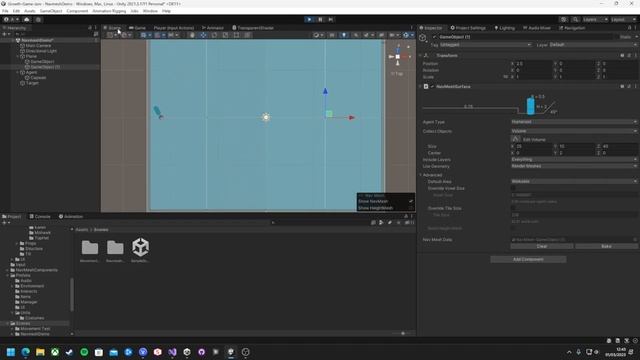Click the Clear button for NavMesh data
640x360 pixels.
[542, 246]
